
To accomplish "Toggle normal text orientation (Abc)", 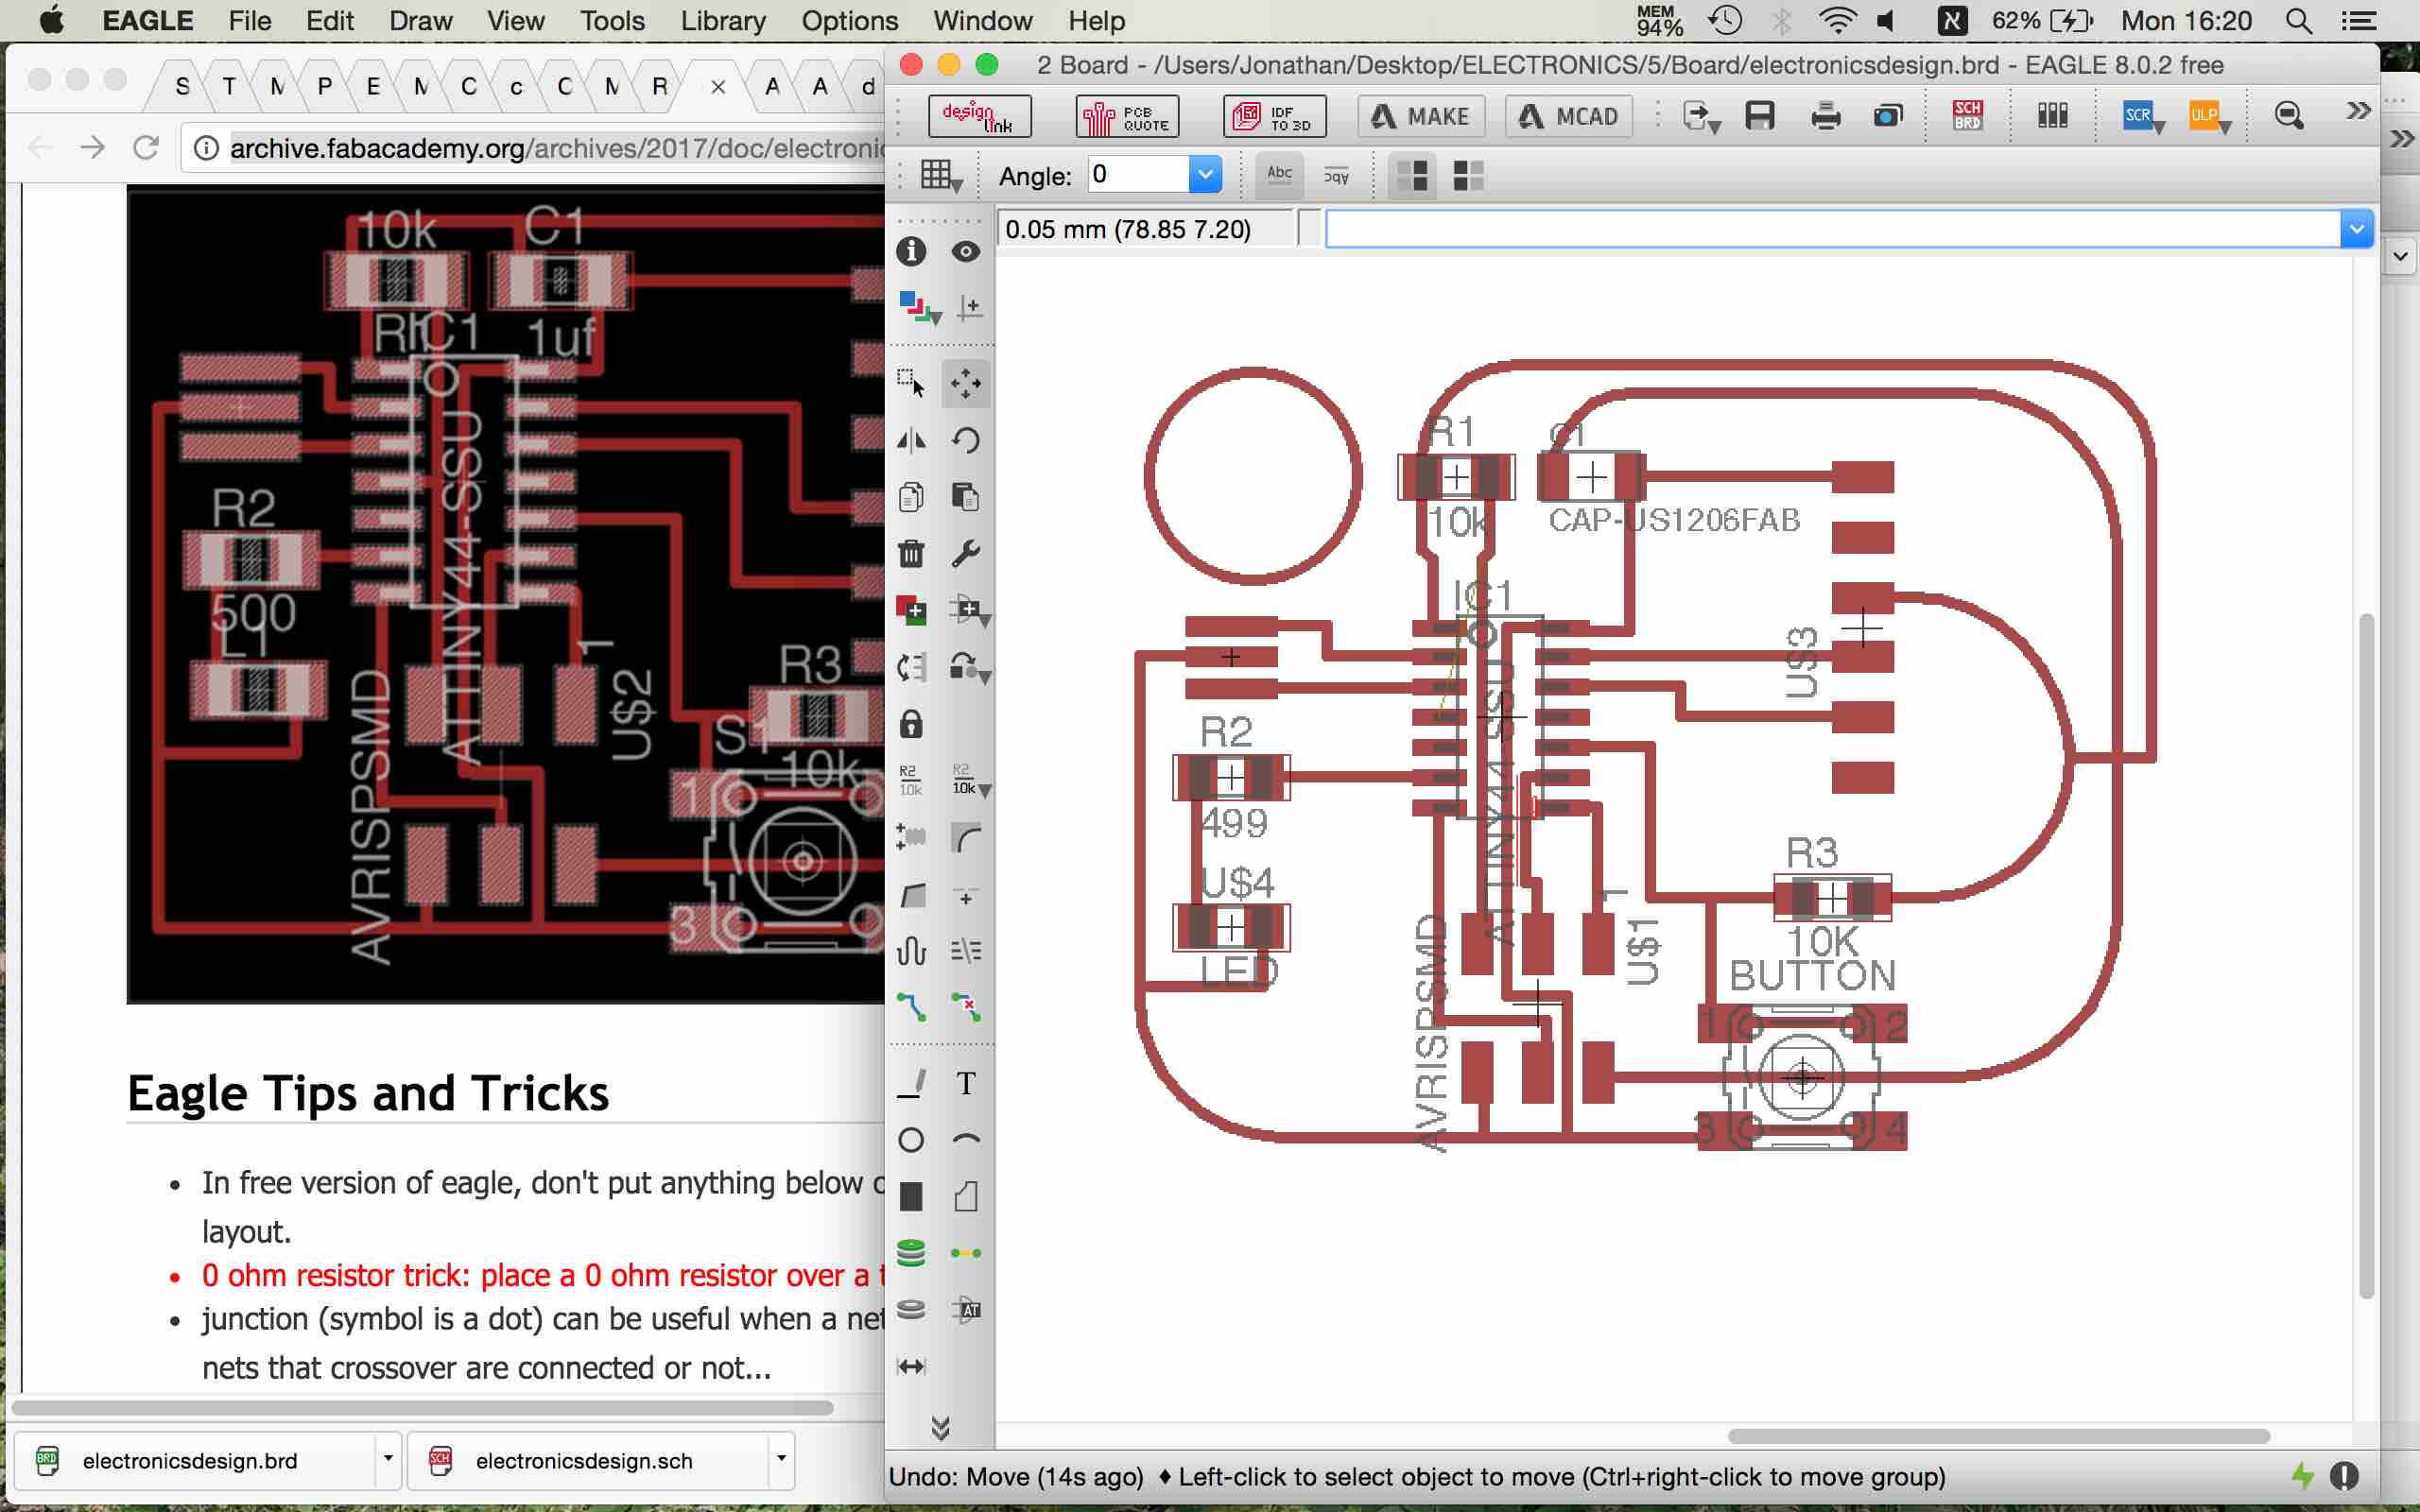I will (1279, 176).
